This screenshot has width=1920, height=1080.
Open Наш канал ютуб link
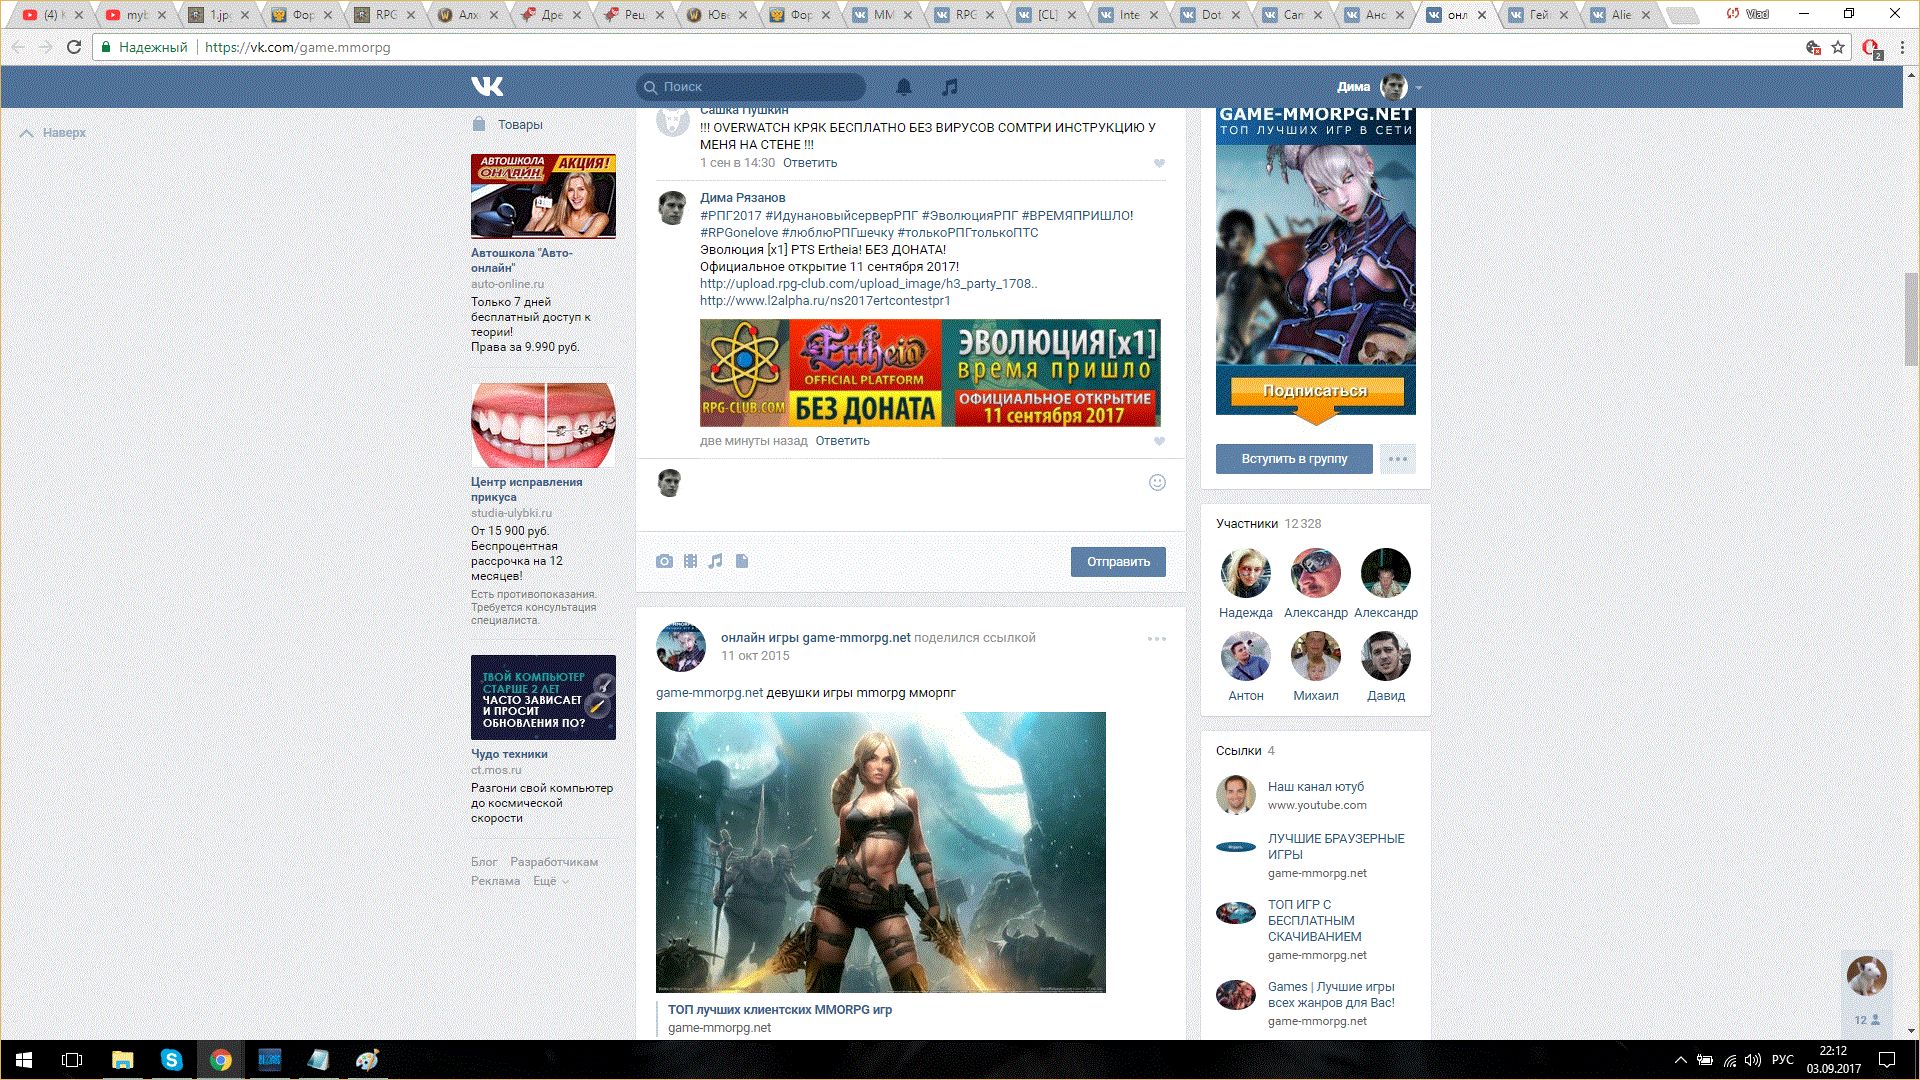[x=1316, y=787]
